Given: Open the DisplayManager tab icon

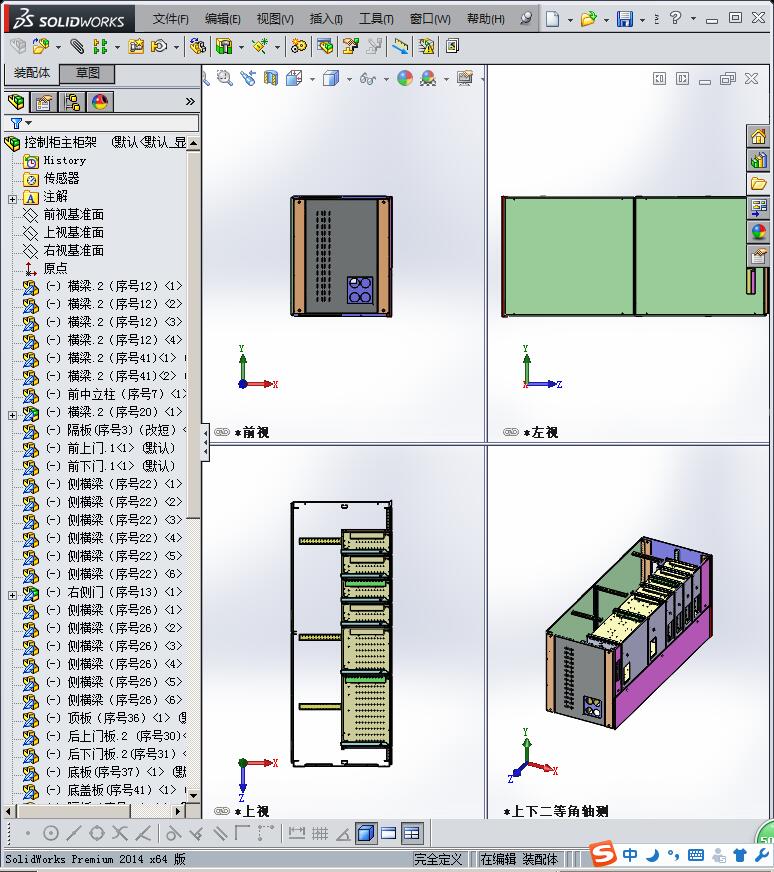Looking at the screenshot, I should pos(101,102).
